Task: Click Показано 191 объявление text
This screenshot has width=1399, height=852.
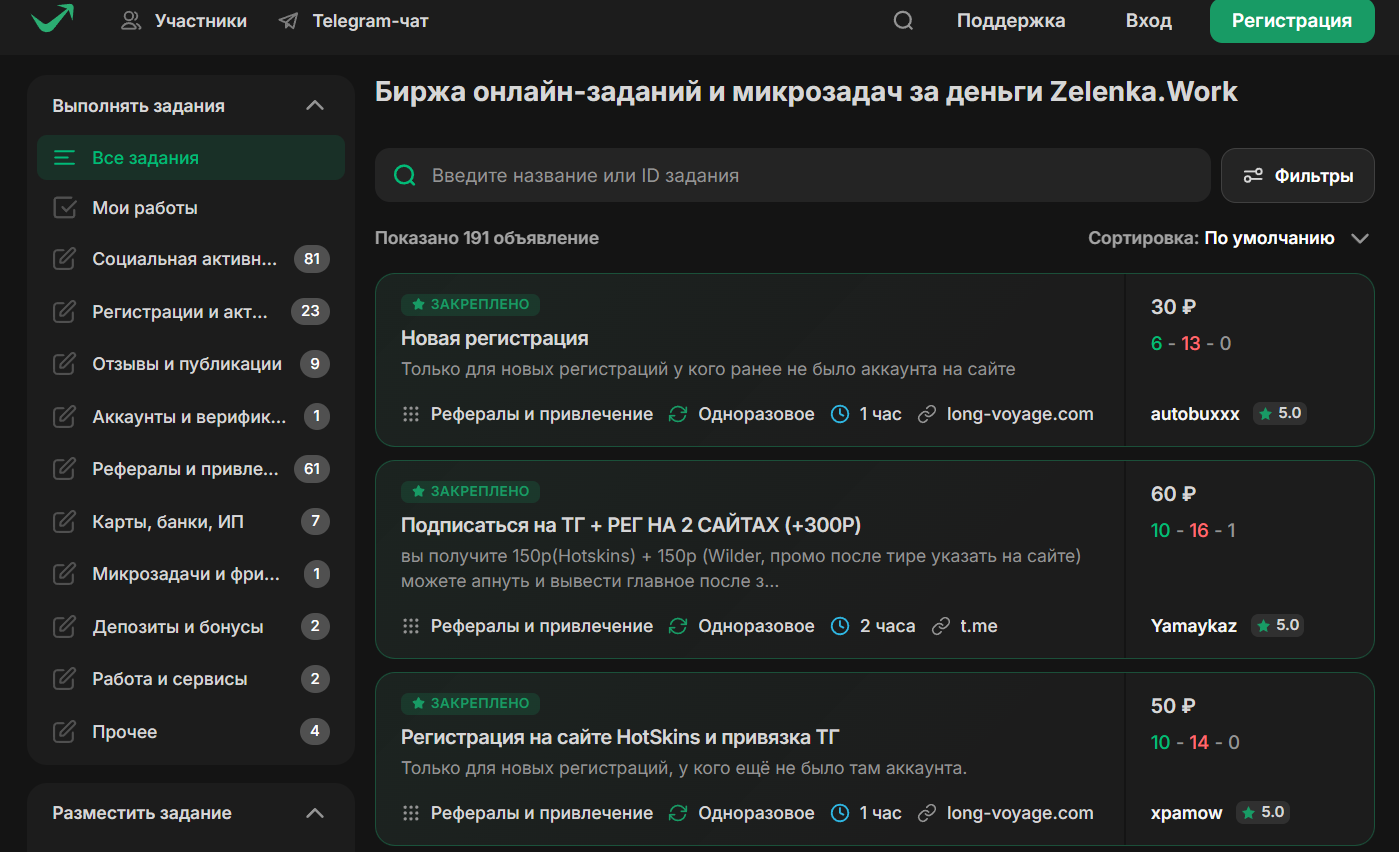Action: point(487,238)
